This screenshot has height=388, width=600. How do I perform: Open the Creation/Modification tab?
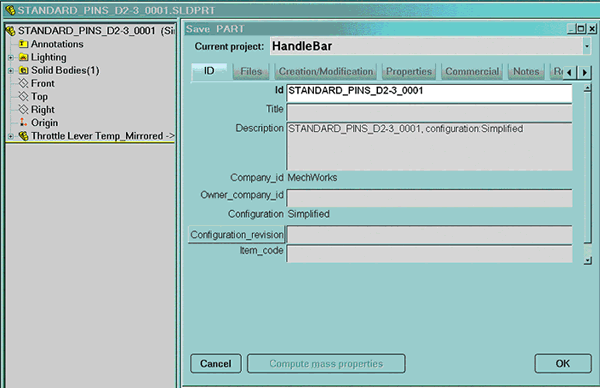pyautogui.click(x=326, y=72)
